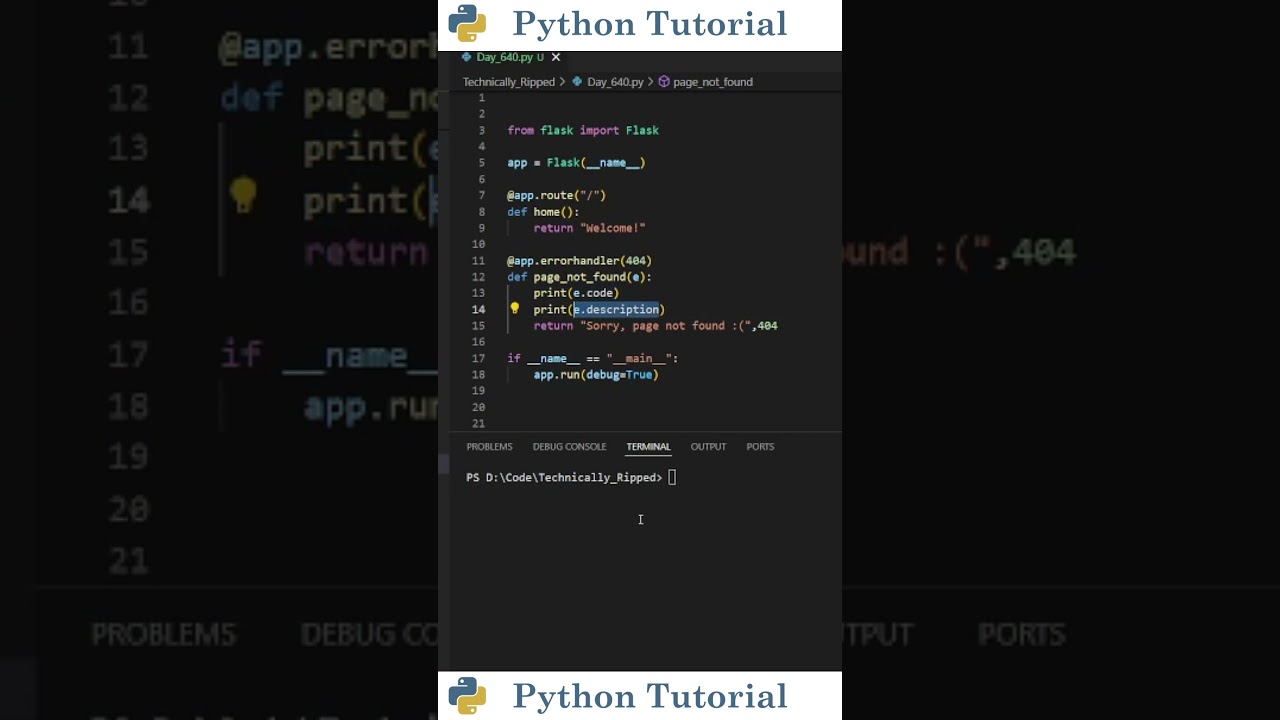
Task: Click the symbol cube icon before page_not_found
Action: point(664,82)
